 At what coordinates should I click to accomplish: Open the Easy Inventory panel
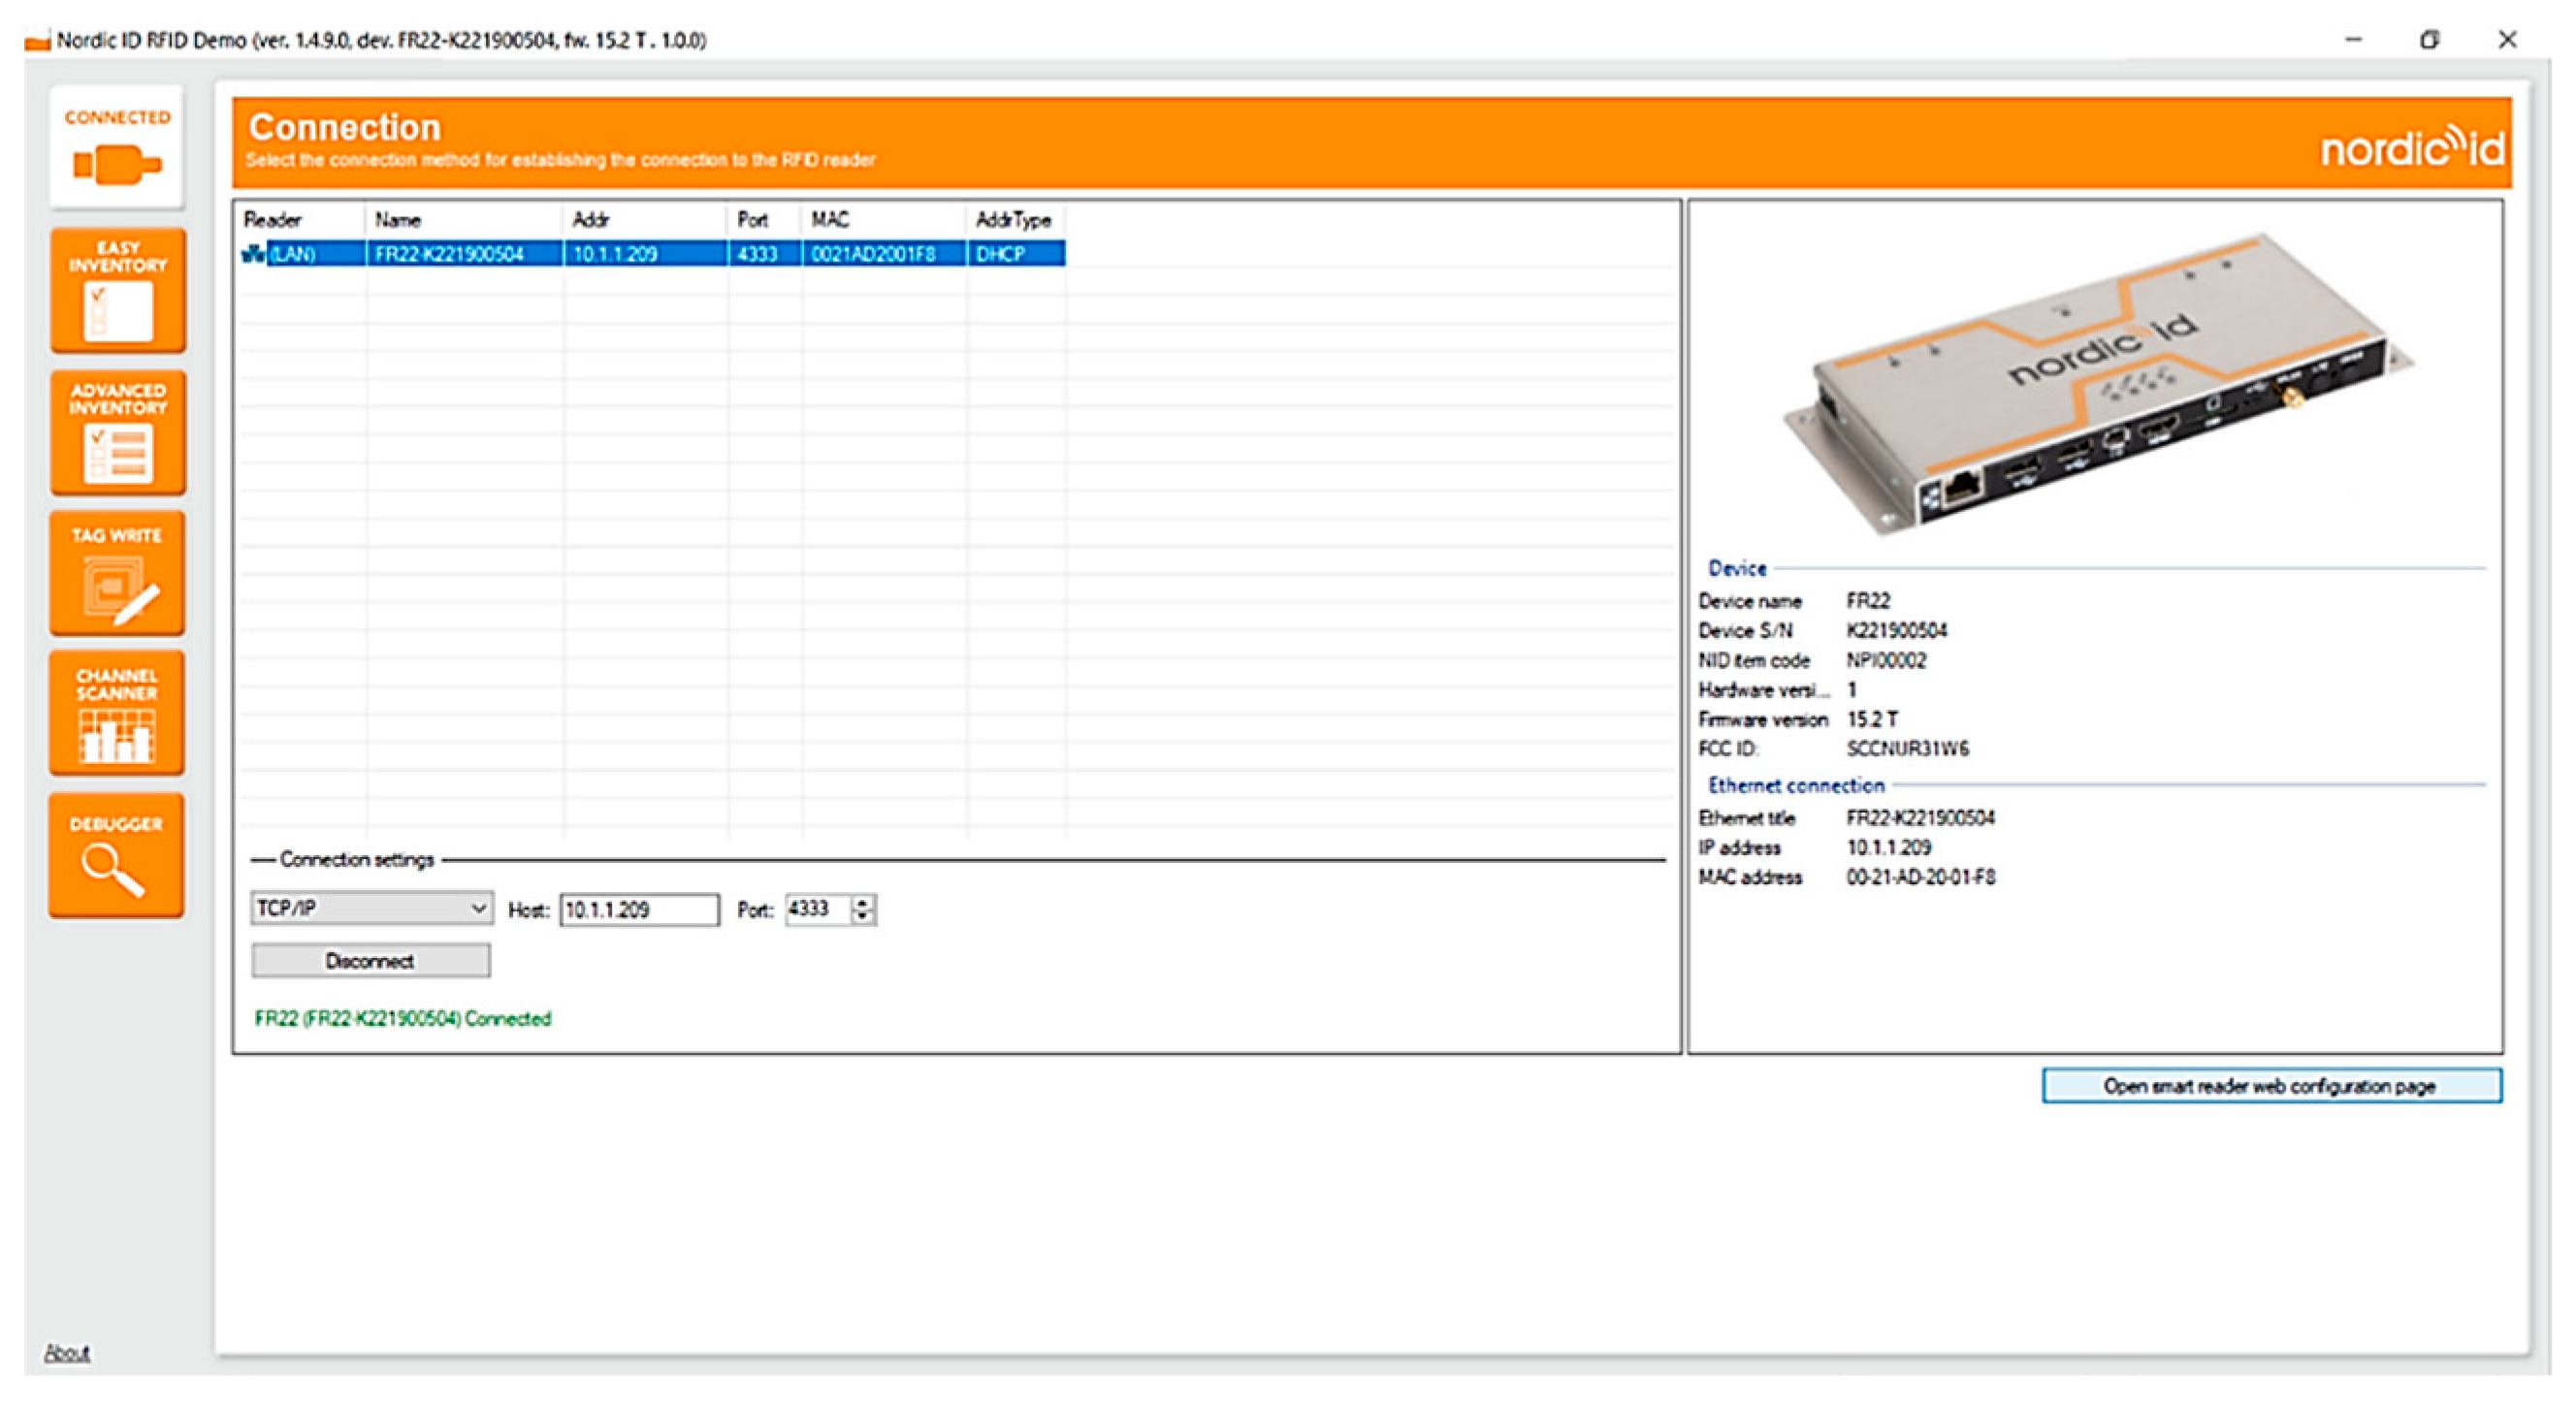(117, 290)
